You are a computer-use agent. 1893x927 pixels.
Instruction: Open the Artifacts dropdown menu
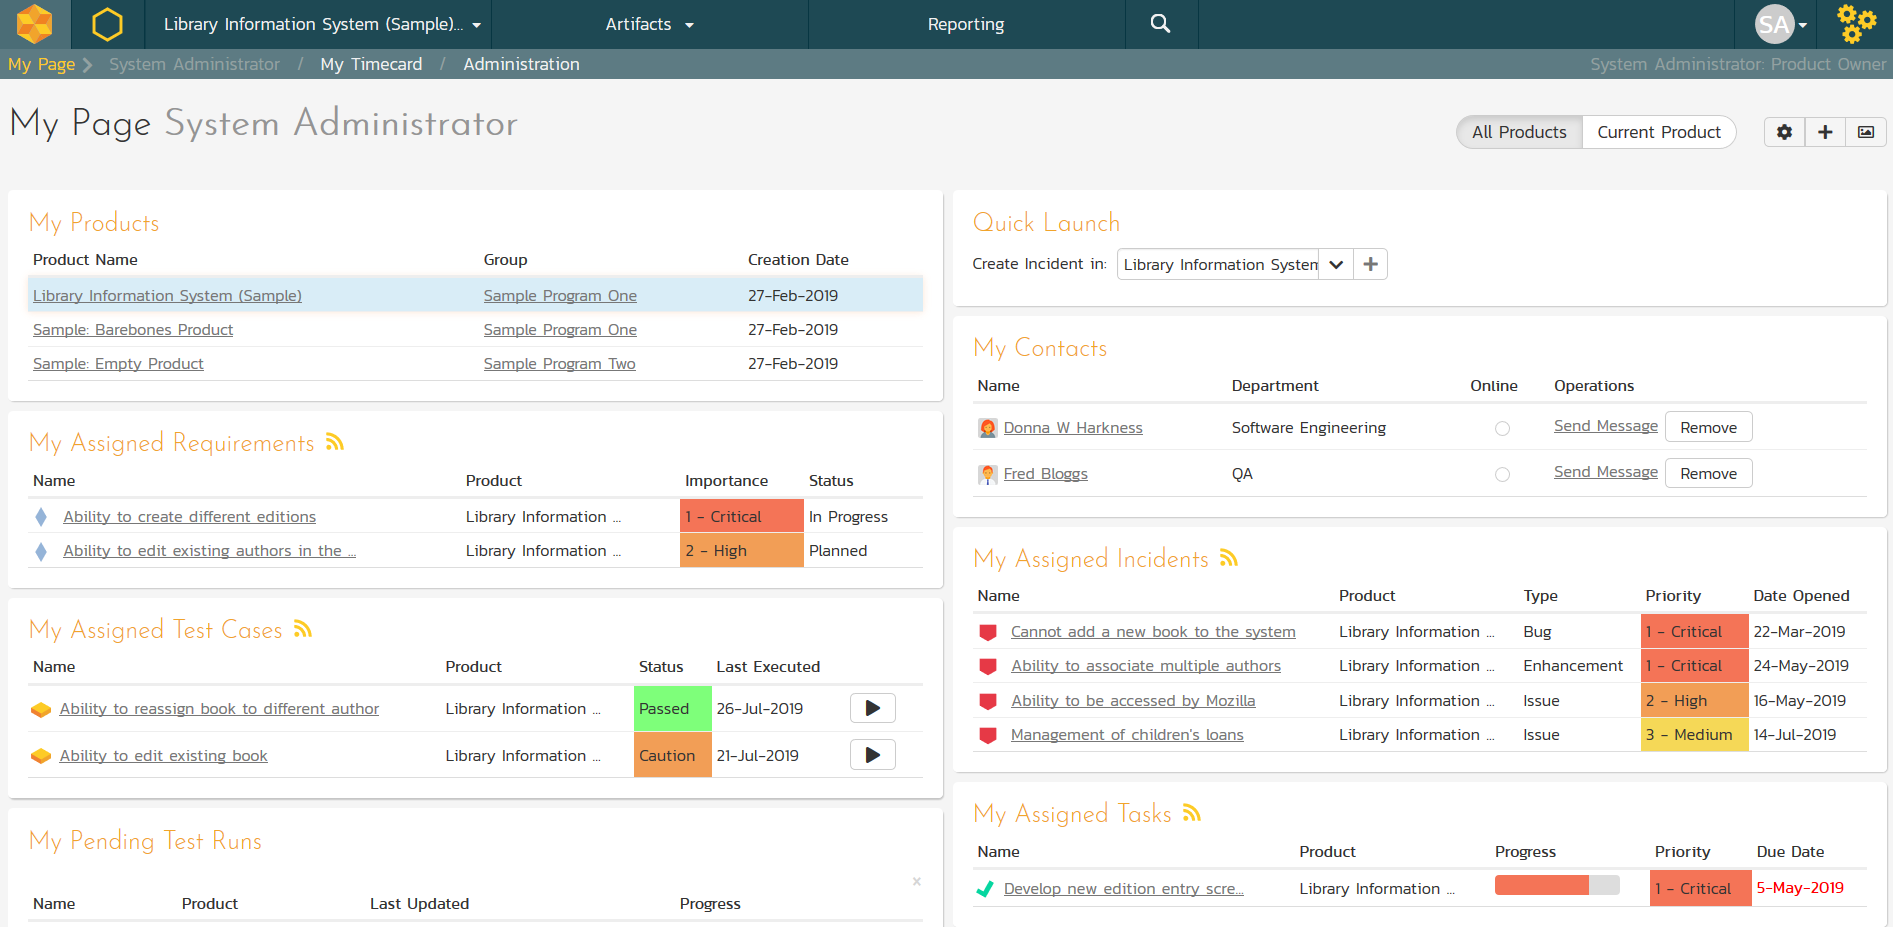tap(649, 24)
